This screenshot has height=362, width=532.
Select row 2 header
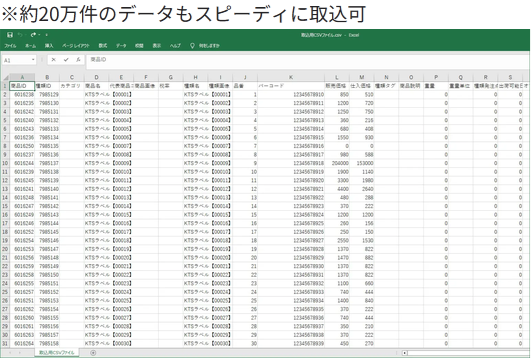coord(5,95)
